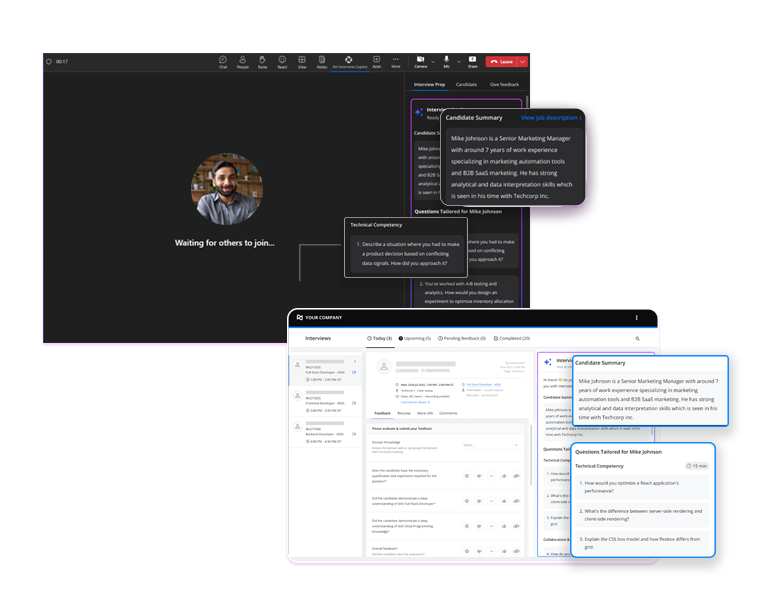
Task: Share screen with the Share icon
Action: pyautogui.click(x=472, y=62)
